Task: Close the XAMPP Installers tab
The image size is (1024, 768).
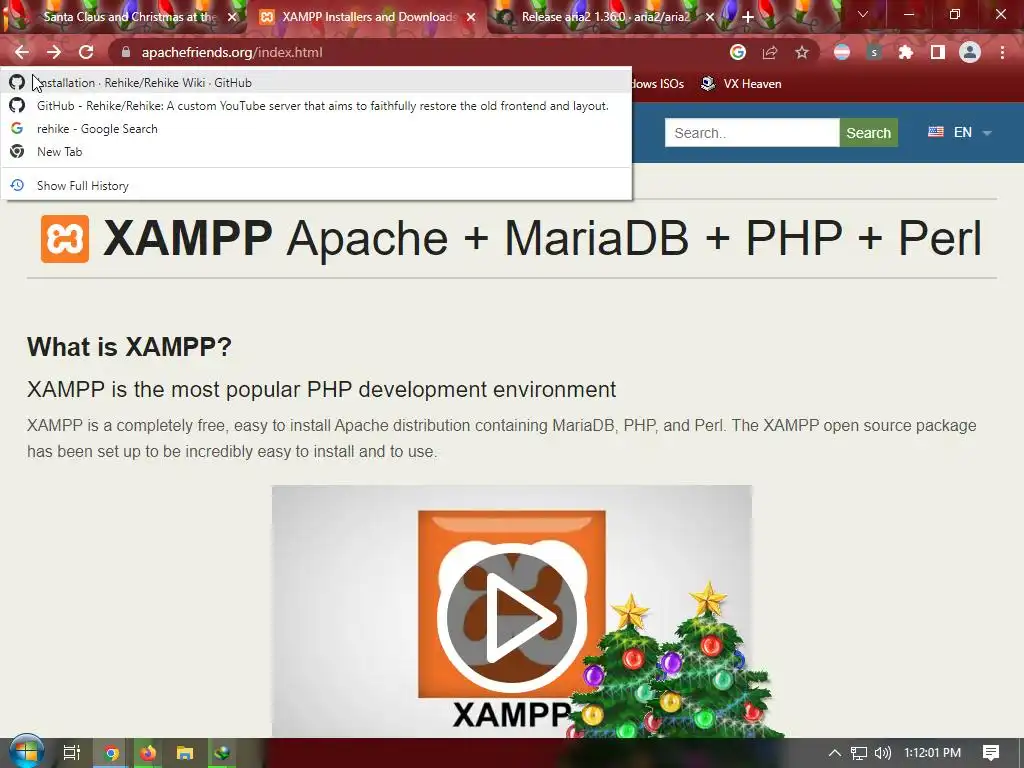Action: [471, 17]
